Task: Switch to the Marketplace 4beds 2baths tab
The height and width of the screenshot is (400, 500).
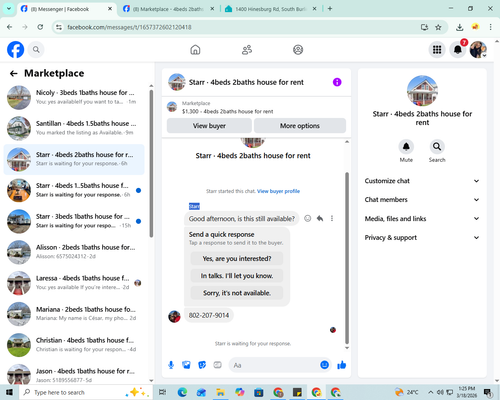Action: click(168, 9)
